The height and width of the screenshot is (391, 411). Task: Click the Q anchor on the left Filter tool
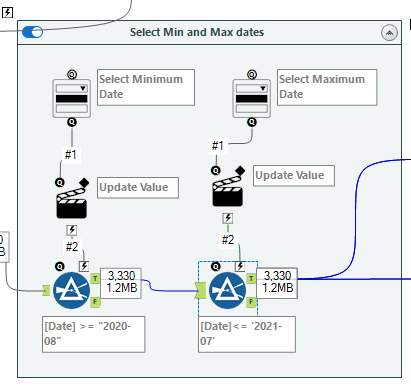(60, 267)
